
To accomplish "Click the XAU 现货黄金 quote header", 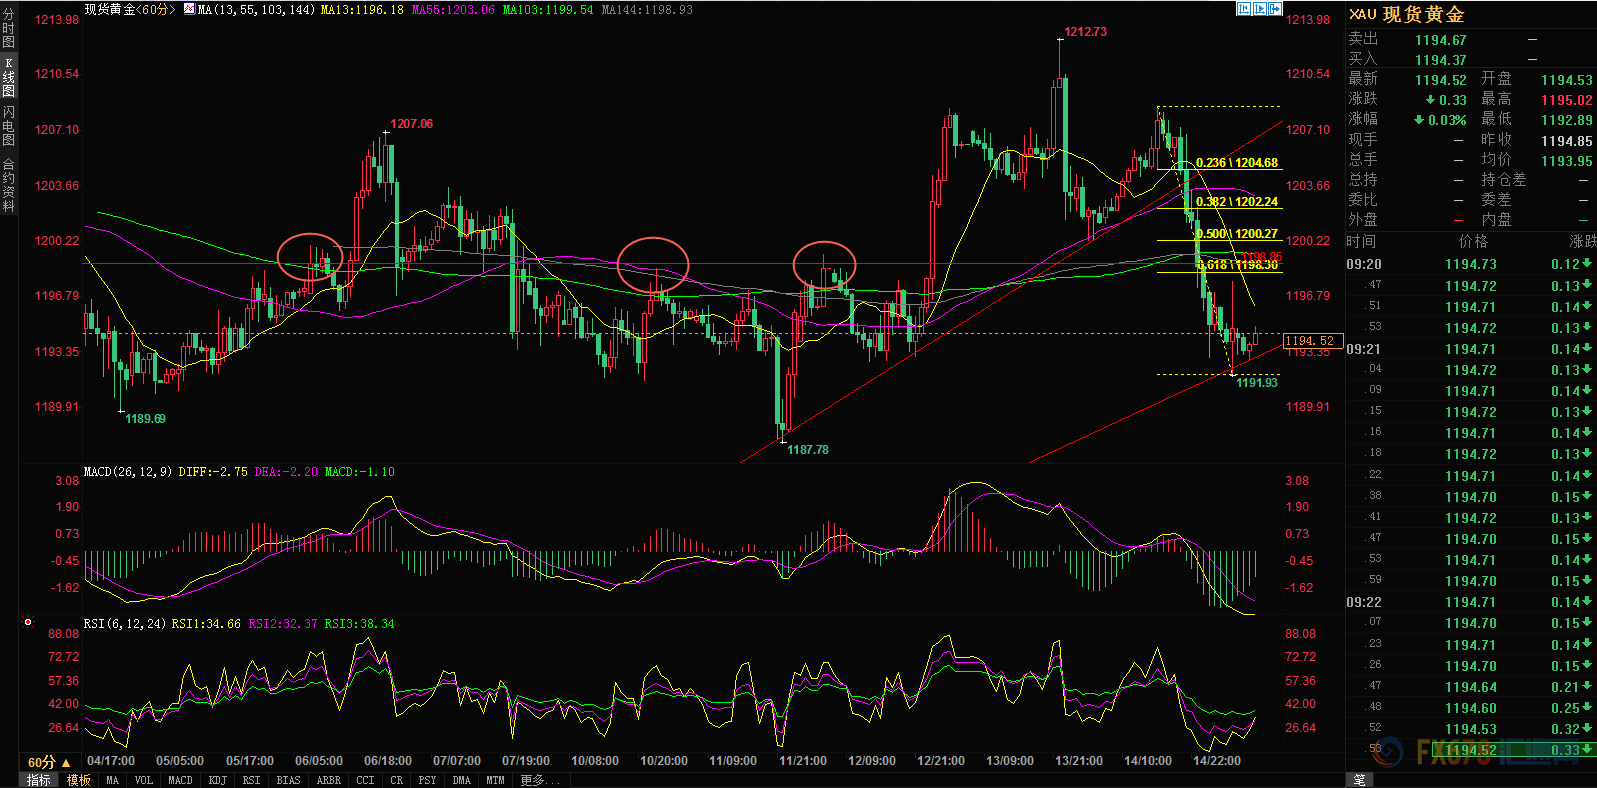I will point(1407,14).
